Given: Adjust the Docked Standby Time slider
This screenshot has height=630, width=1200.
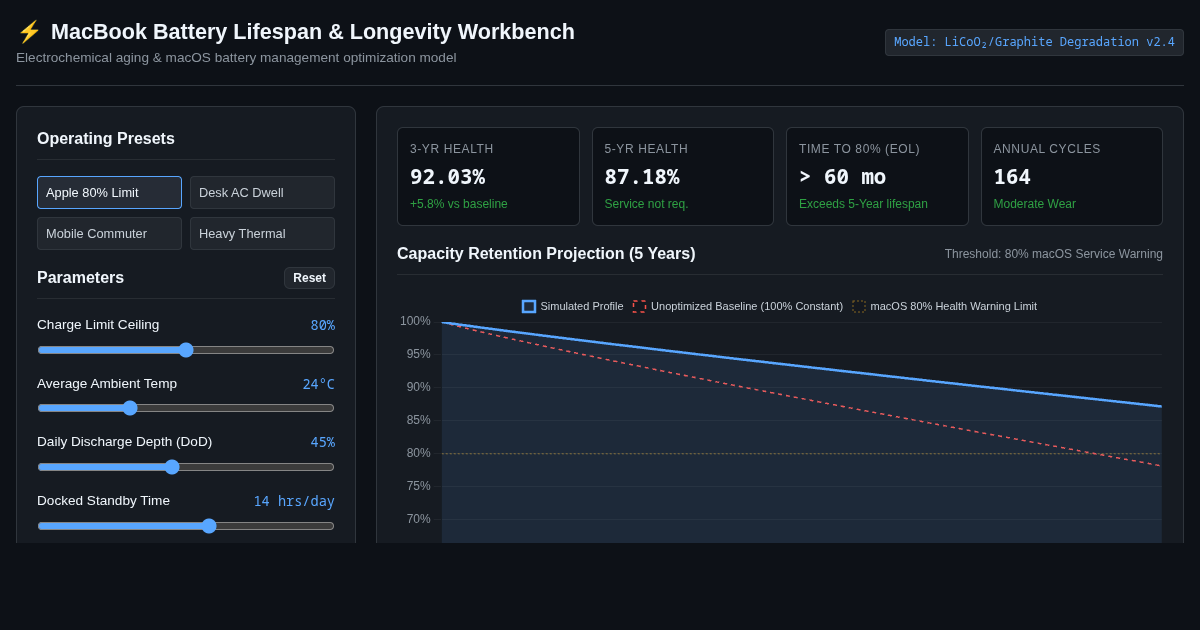Looking at the screenshot, I should (186, 526).
